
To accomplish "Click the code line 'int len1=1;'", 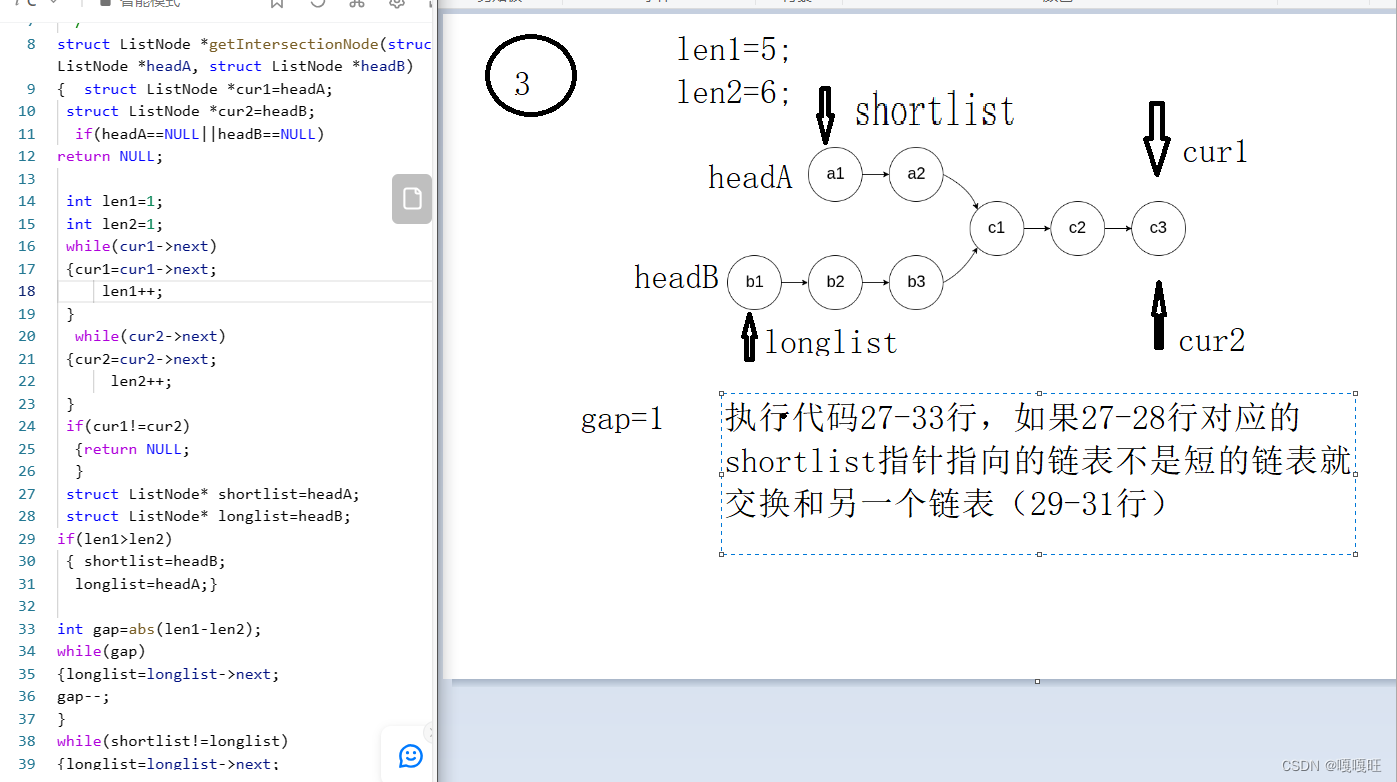I will coord(114,201).
